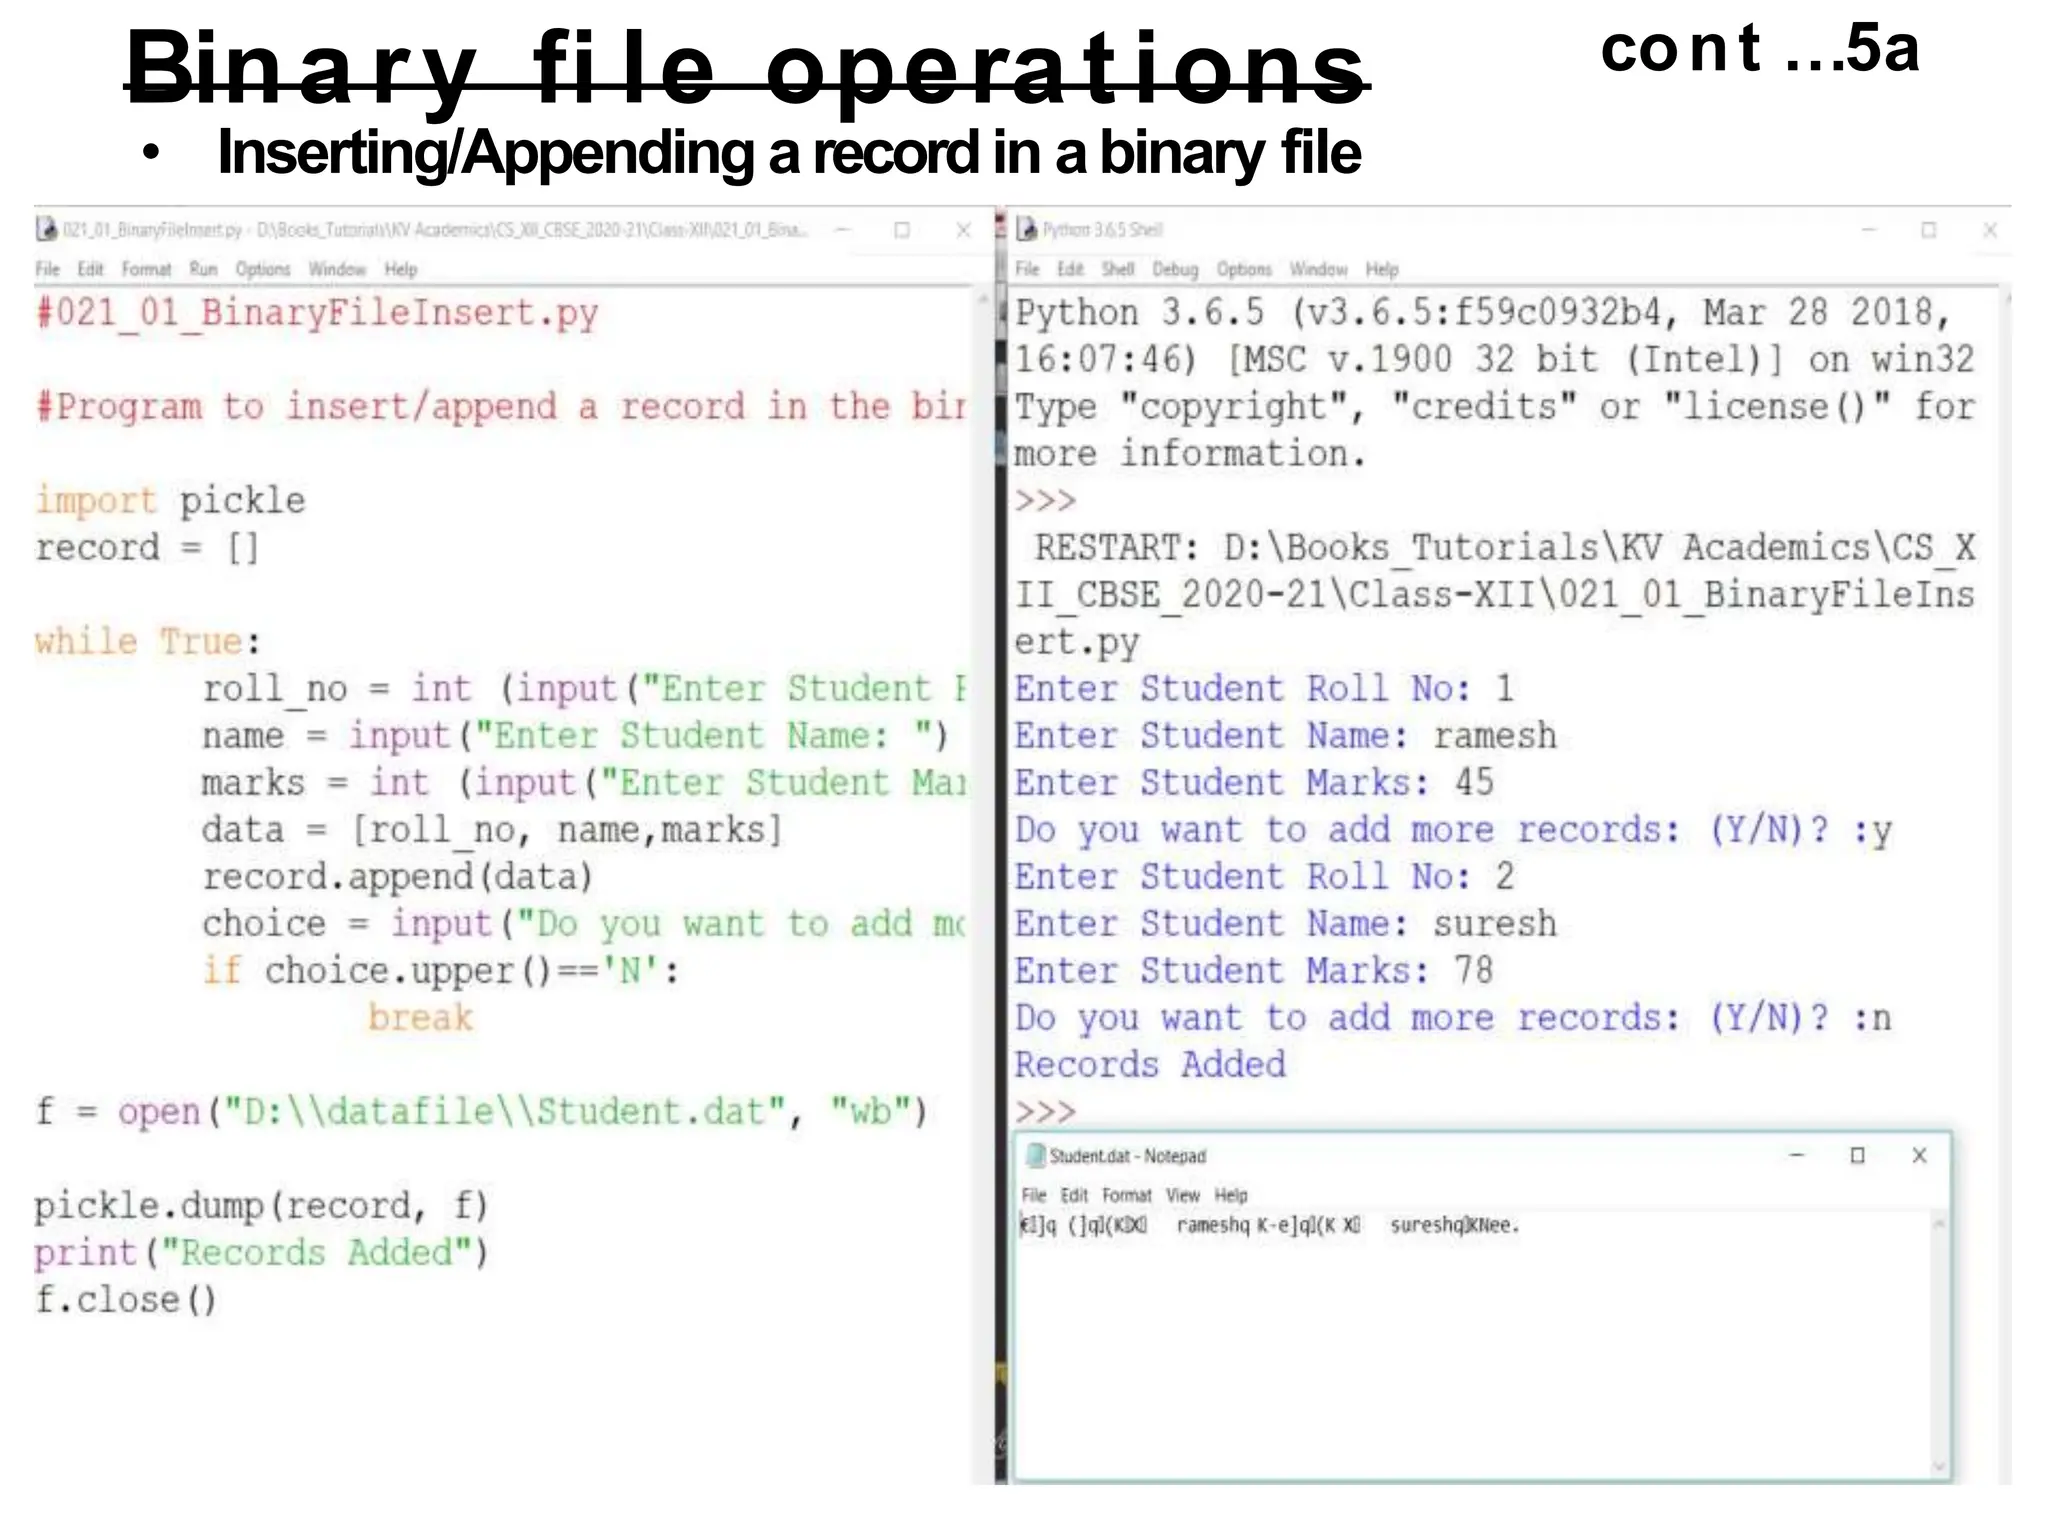Click the last '>>>' shell prompt

[1045, 1112]
